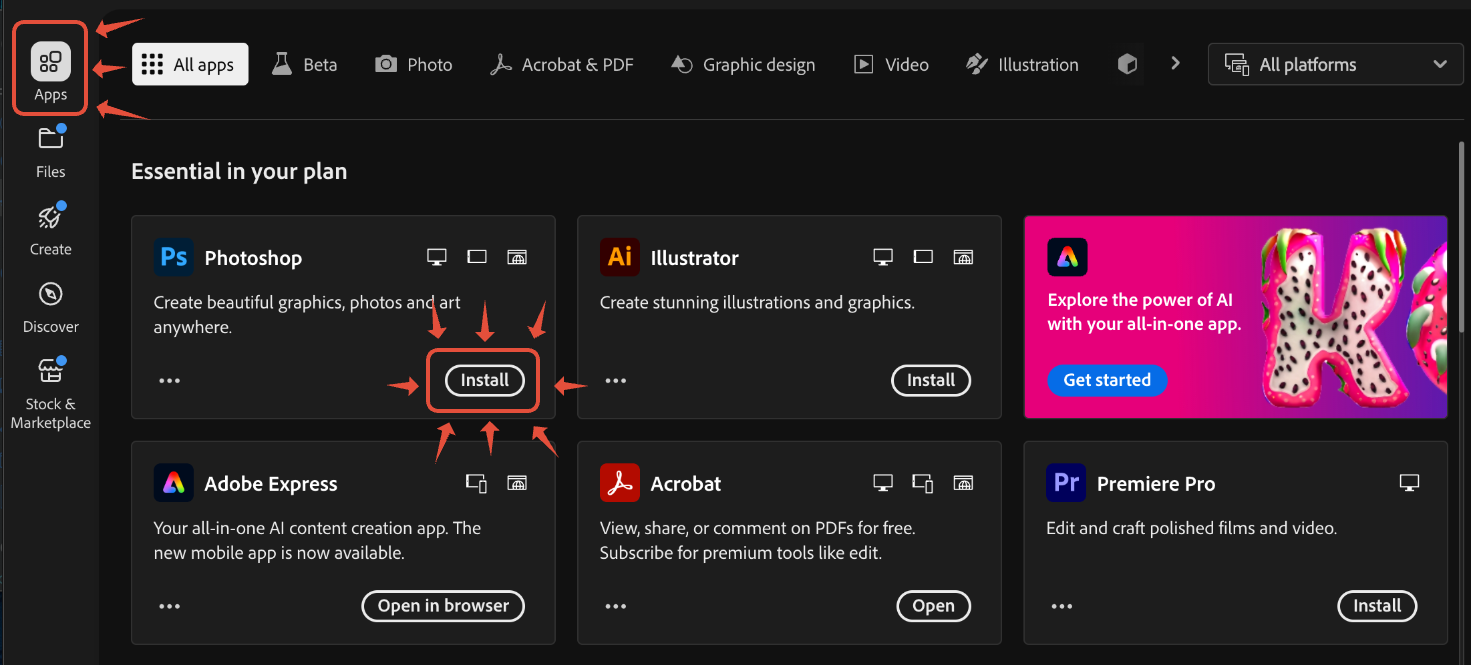This screenshot has height=665, width=1471.
Task: Open the Apps section in sidebar
Action: [50, 72]
